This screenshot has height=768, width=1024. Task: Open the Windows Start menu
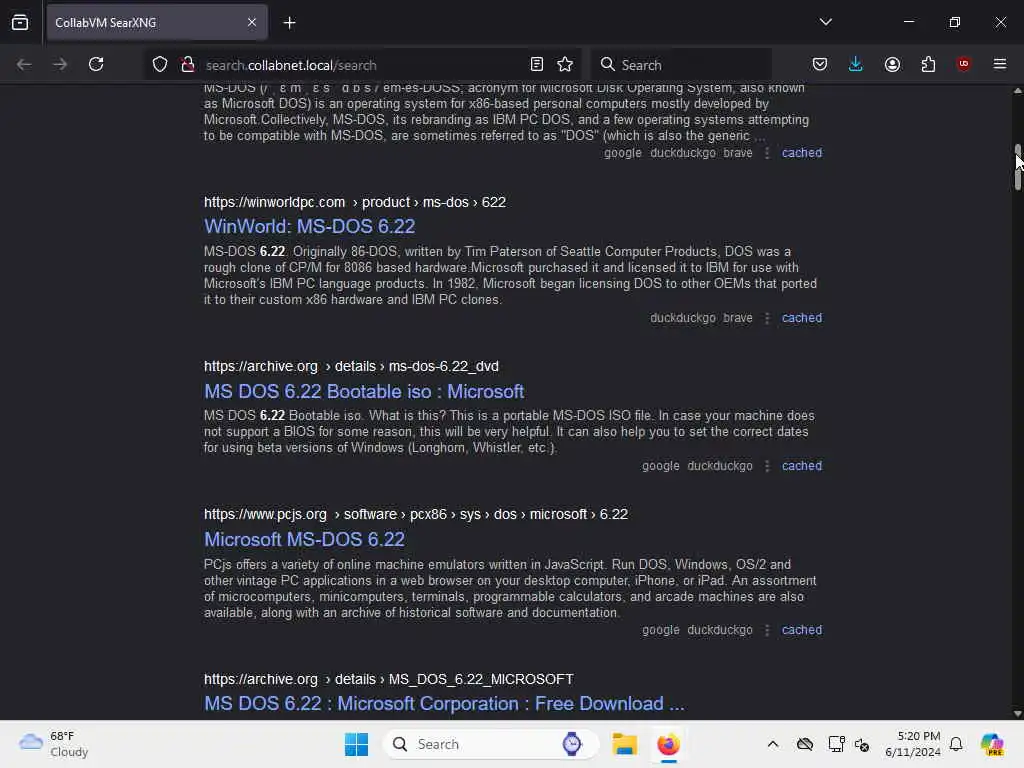pos(356,744)
